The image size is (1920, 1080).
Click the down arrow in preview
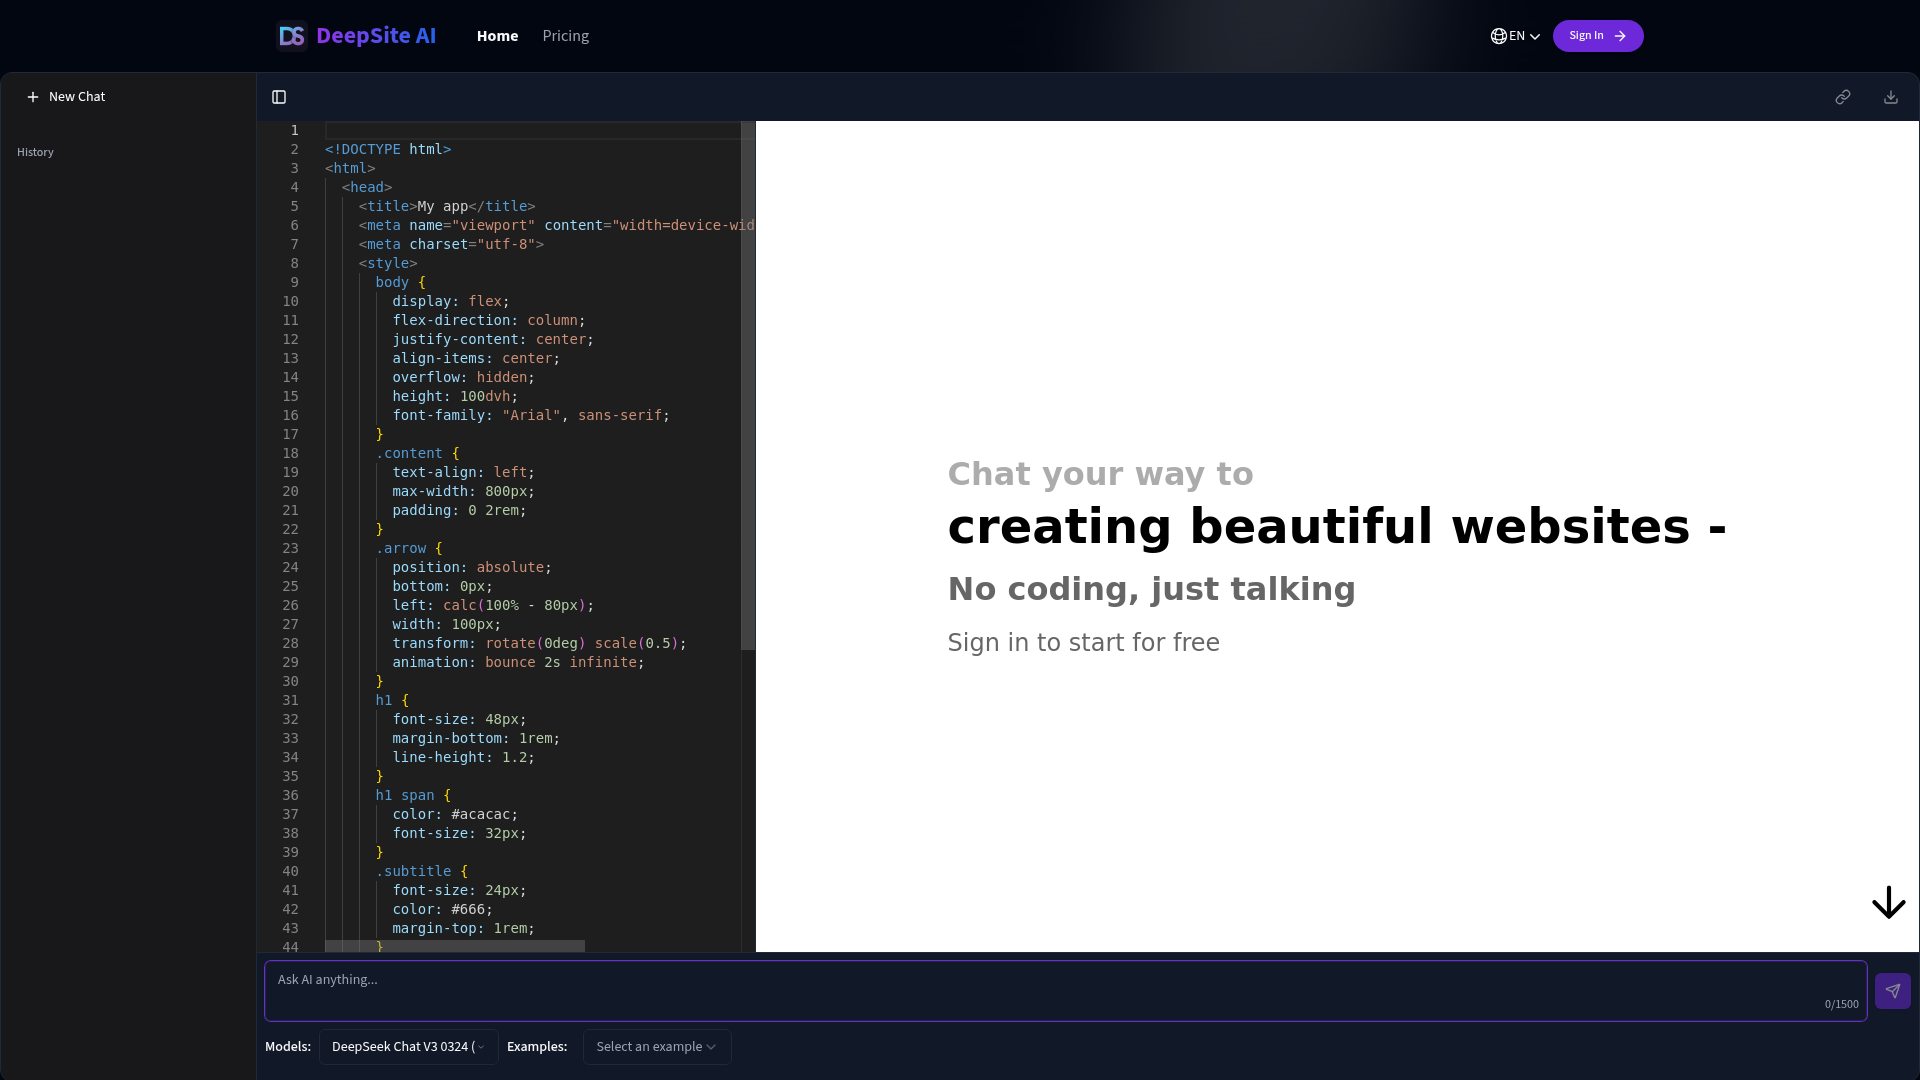tap(1888, 902)
